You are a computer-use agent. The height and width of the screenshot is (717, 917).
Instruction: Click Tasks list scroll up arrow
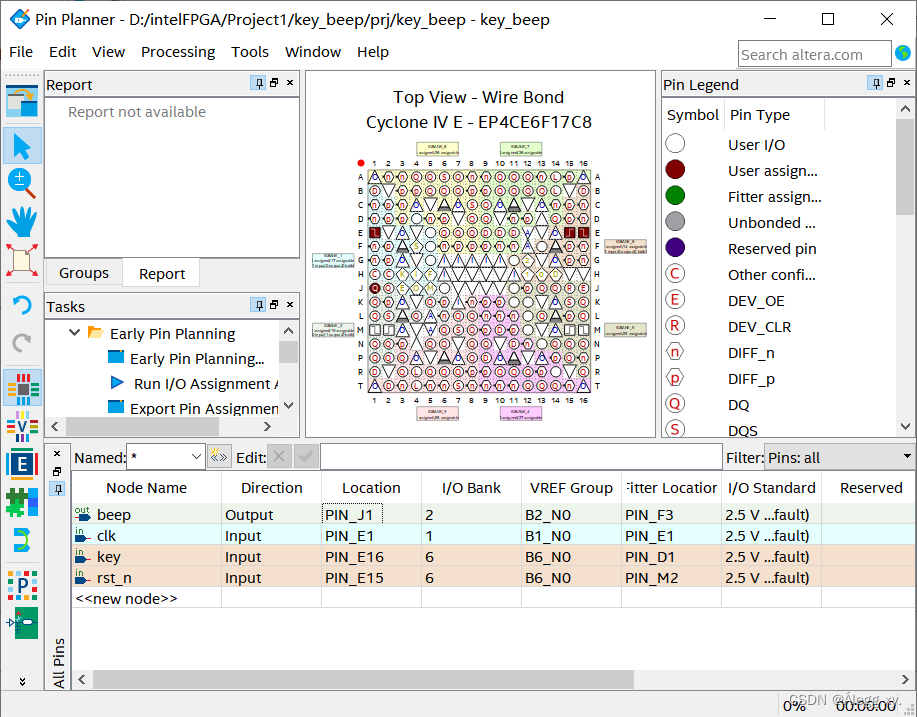pyautogui.click(x=288, y=331)
